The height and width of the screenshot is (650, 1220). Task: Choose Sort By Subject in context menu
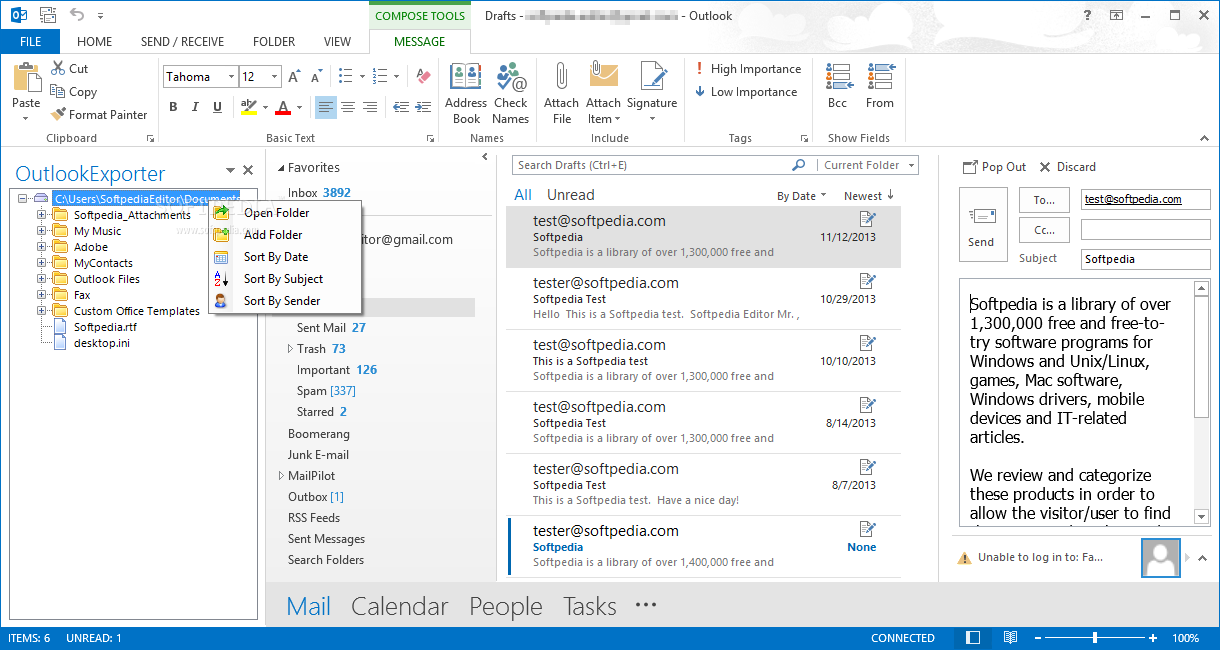tap(286, 279)
